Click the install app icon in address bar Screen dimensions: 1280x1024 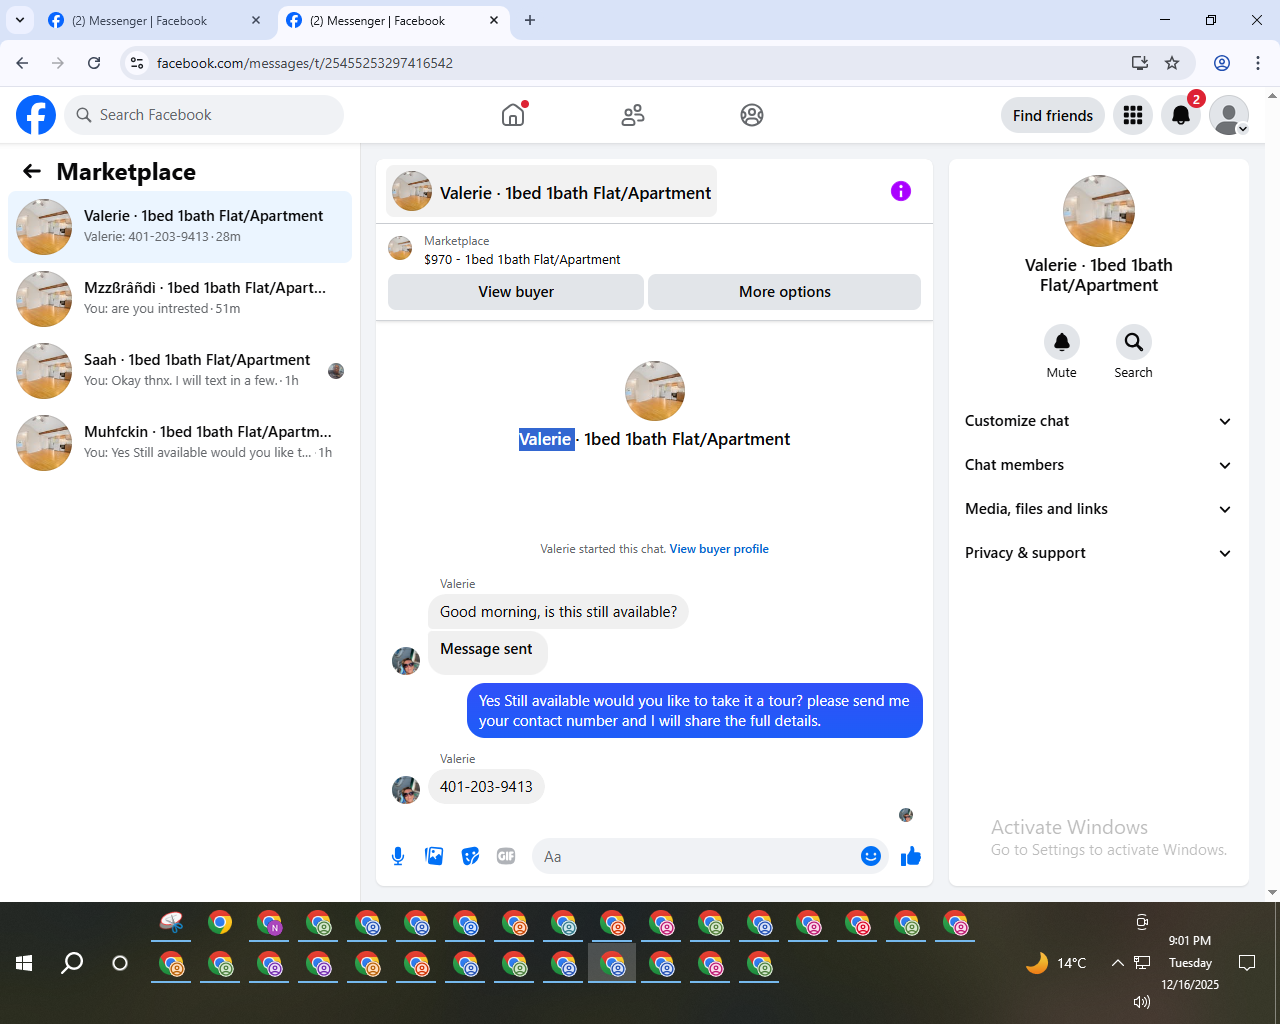1140,63
